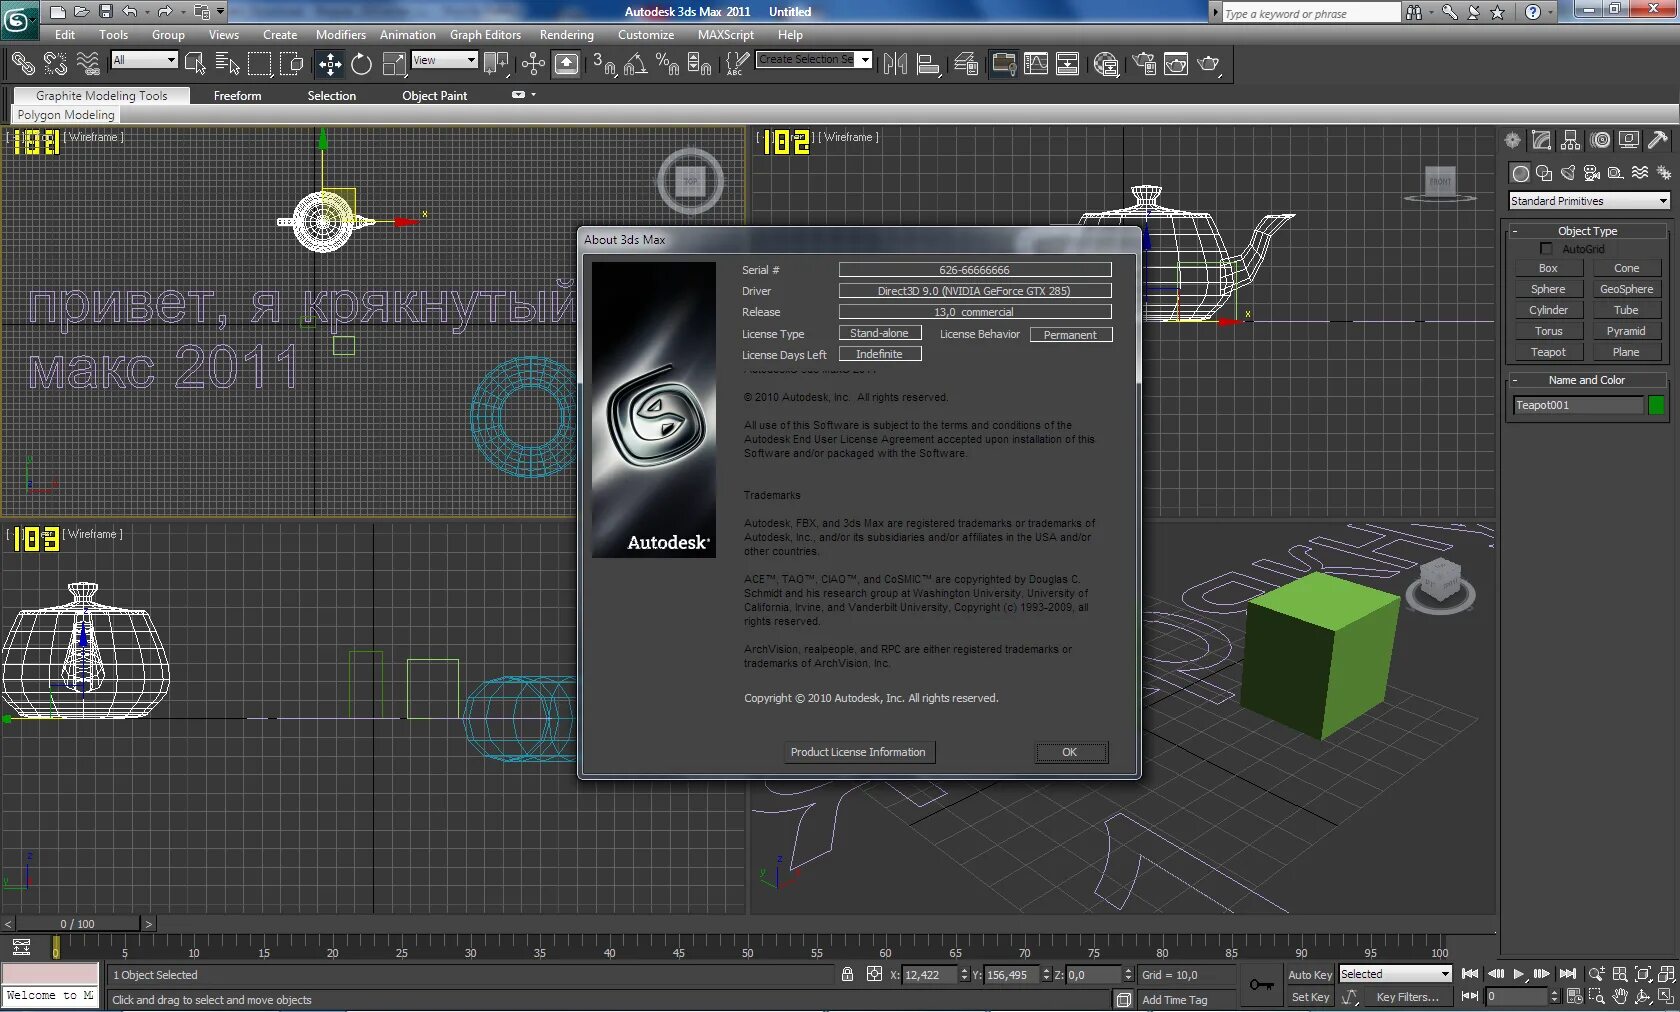1680x1012 pixels.
Task: Click the Align tool icon
Action: click(x=928, y=64)
